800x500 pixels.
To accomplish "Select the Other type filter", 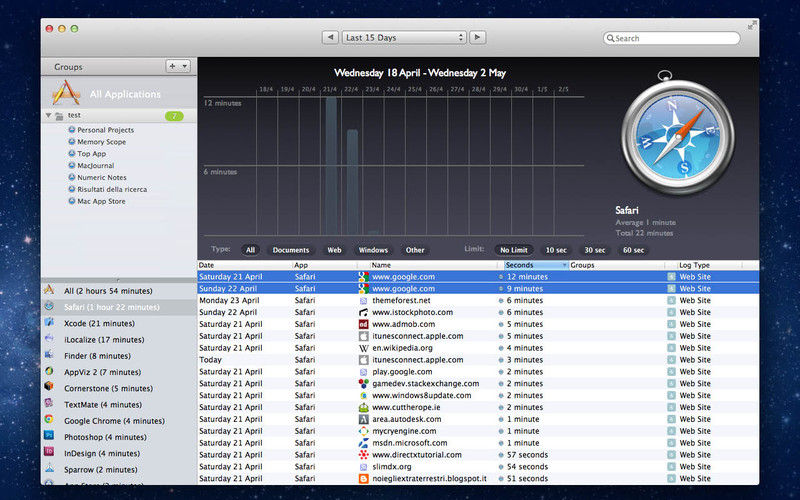I will (415, 250).
